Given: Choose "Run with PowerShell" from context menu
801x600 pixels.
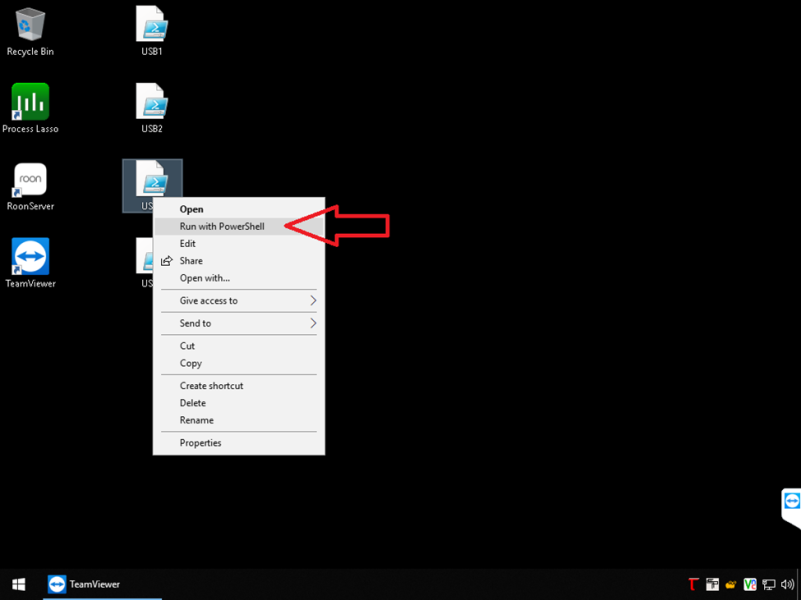Looking at the screenshot, I should (222, 227).
